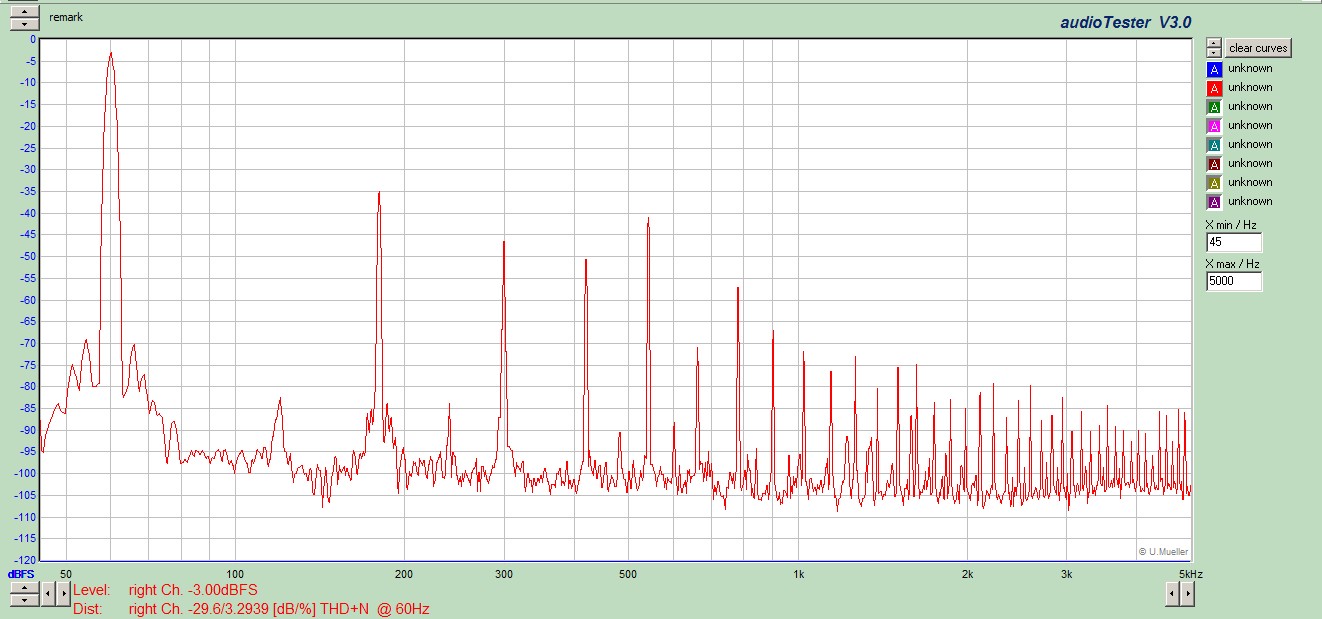
Task: Click left arrow button at the chart's bottom-right
Action: click(x=1172, y=594)
